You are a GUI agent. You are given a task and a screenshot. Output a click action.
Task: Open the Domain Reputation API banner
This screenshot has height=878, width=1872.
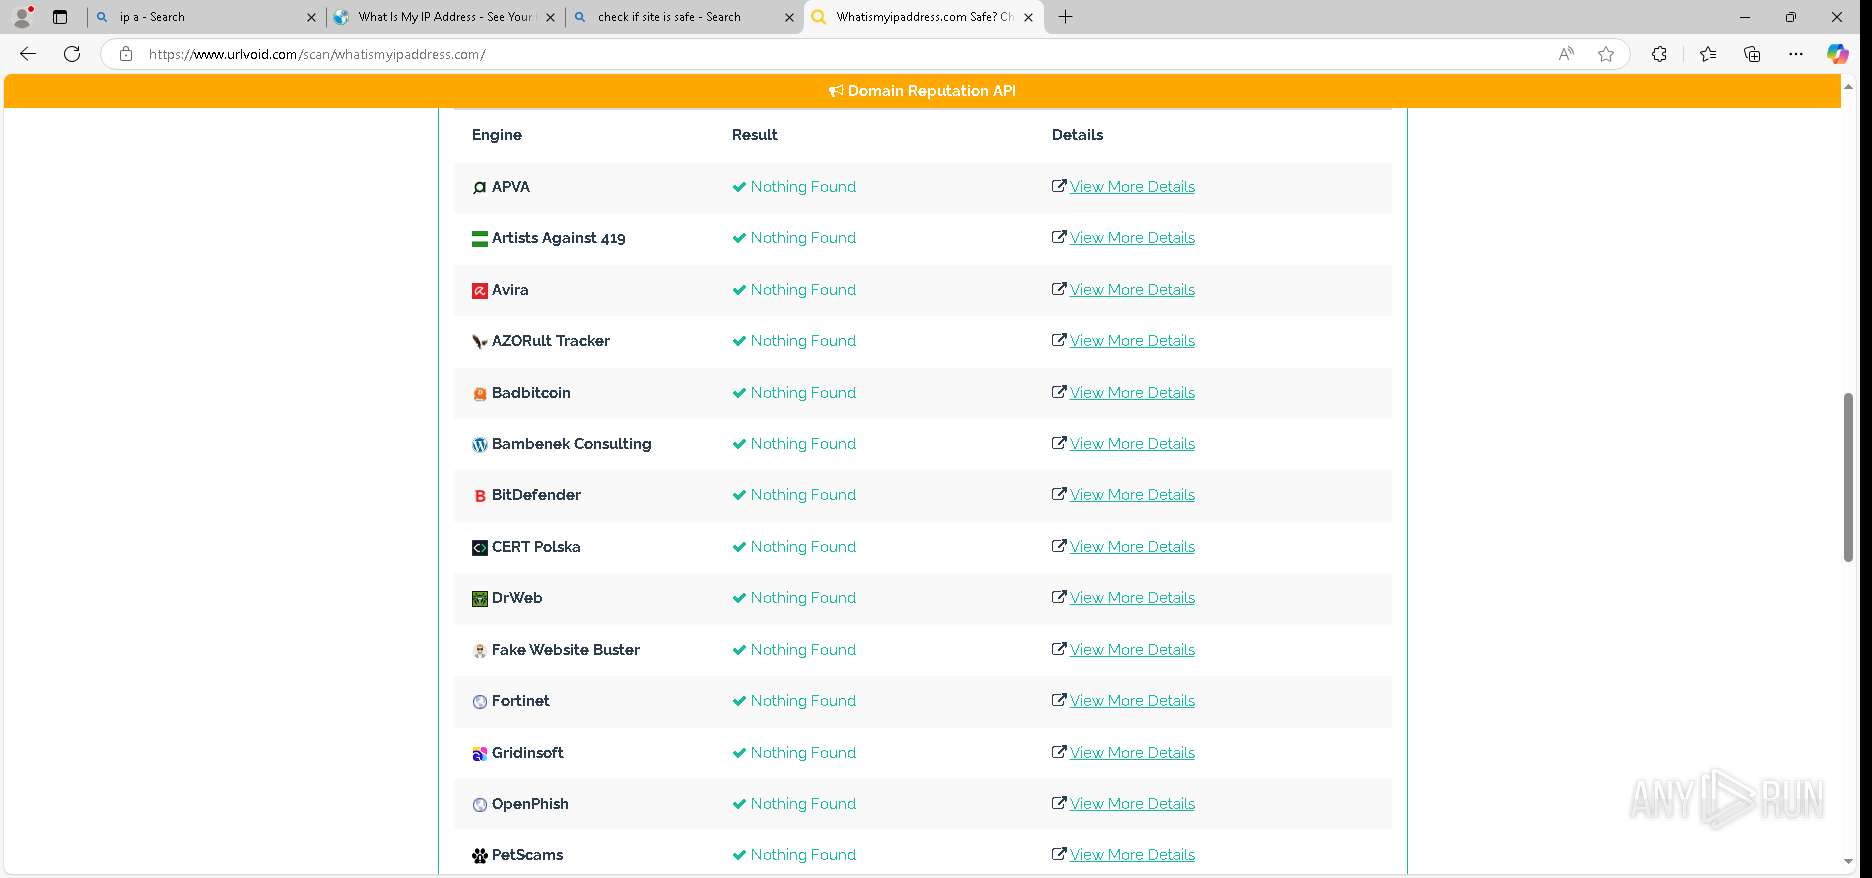pyautogui.click(x=922, y=91)
